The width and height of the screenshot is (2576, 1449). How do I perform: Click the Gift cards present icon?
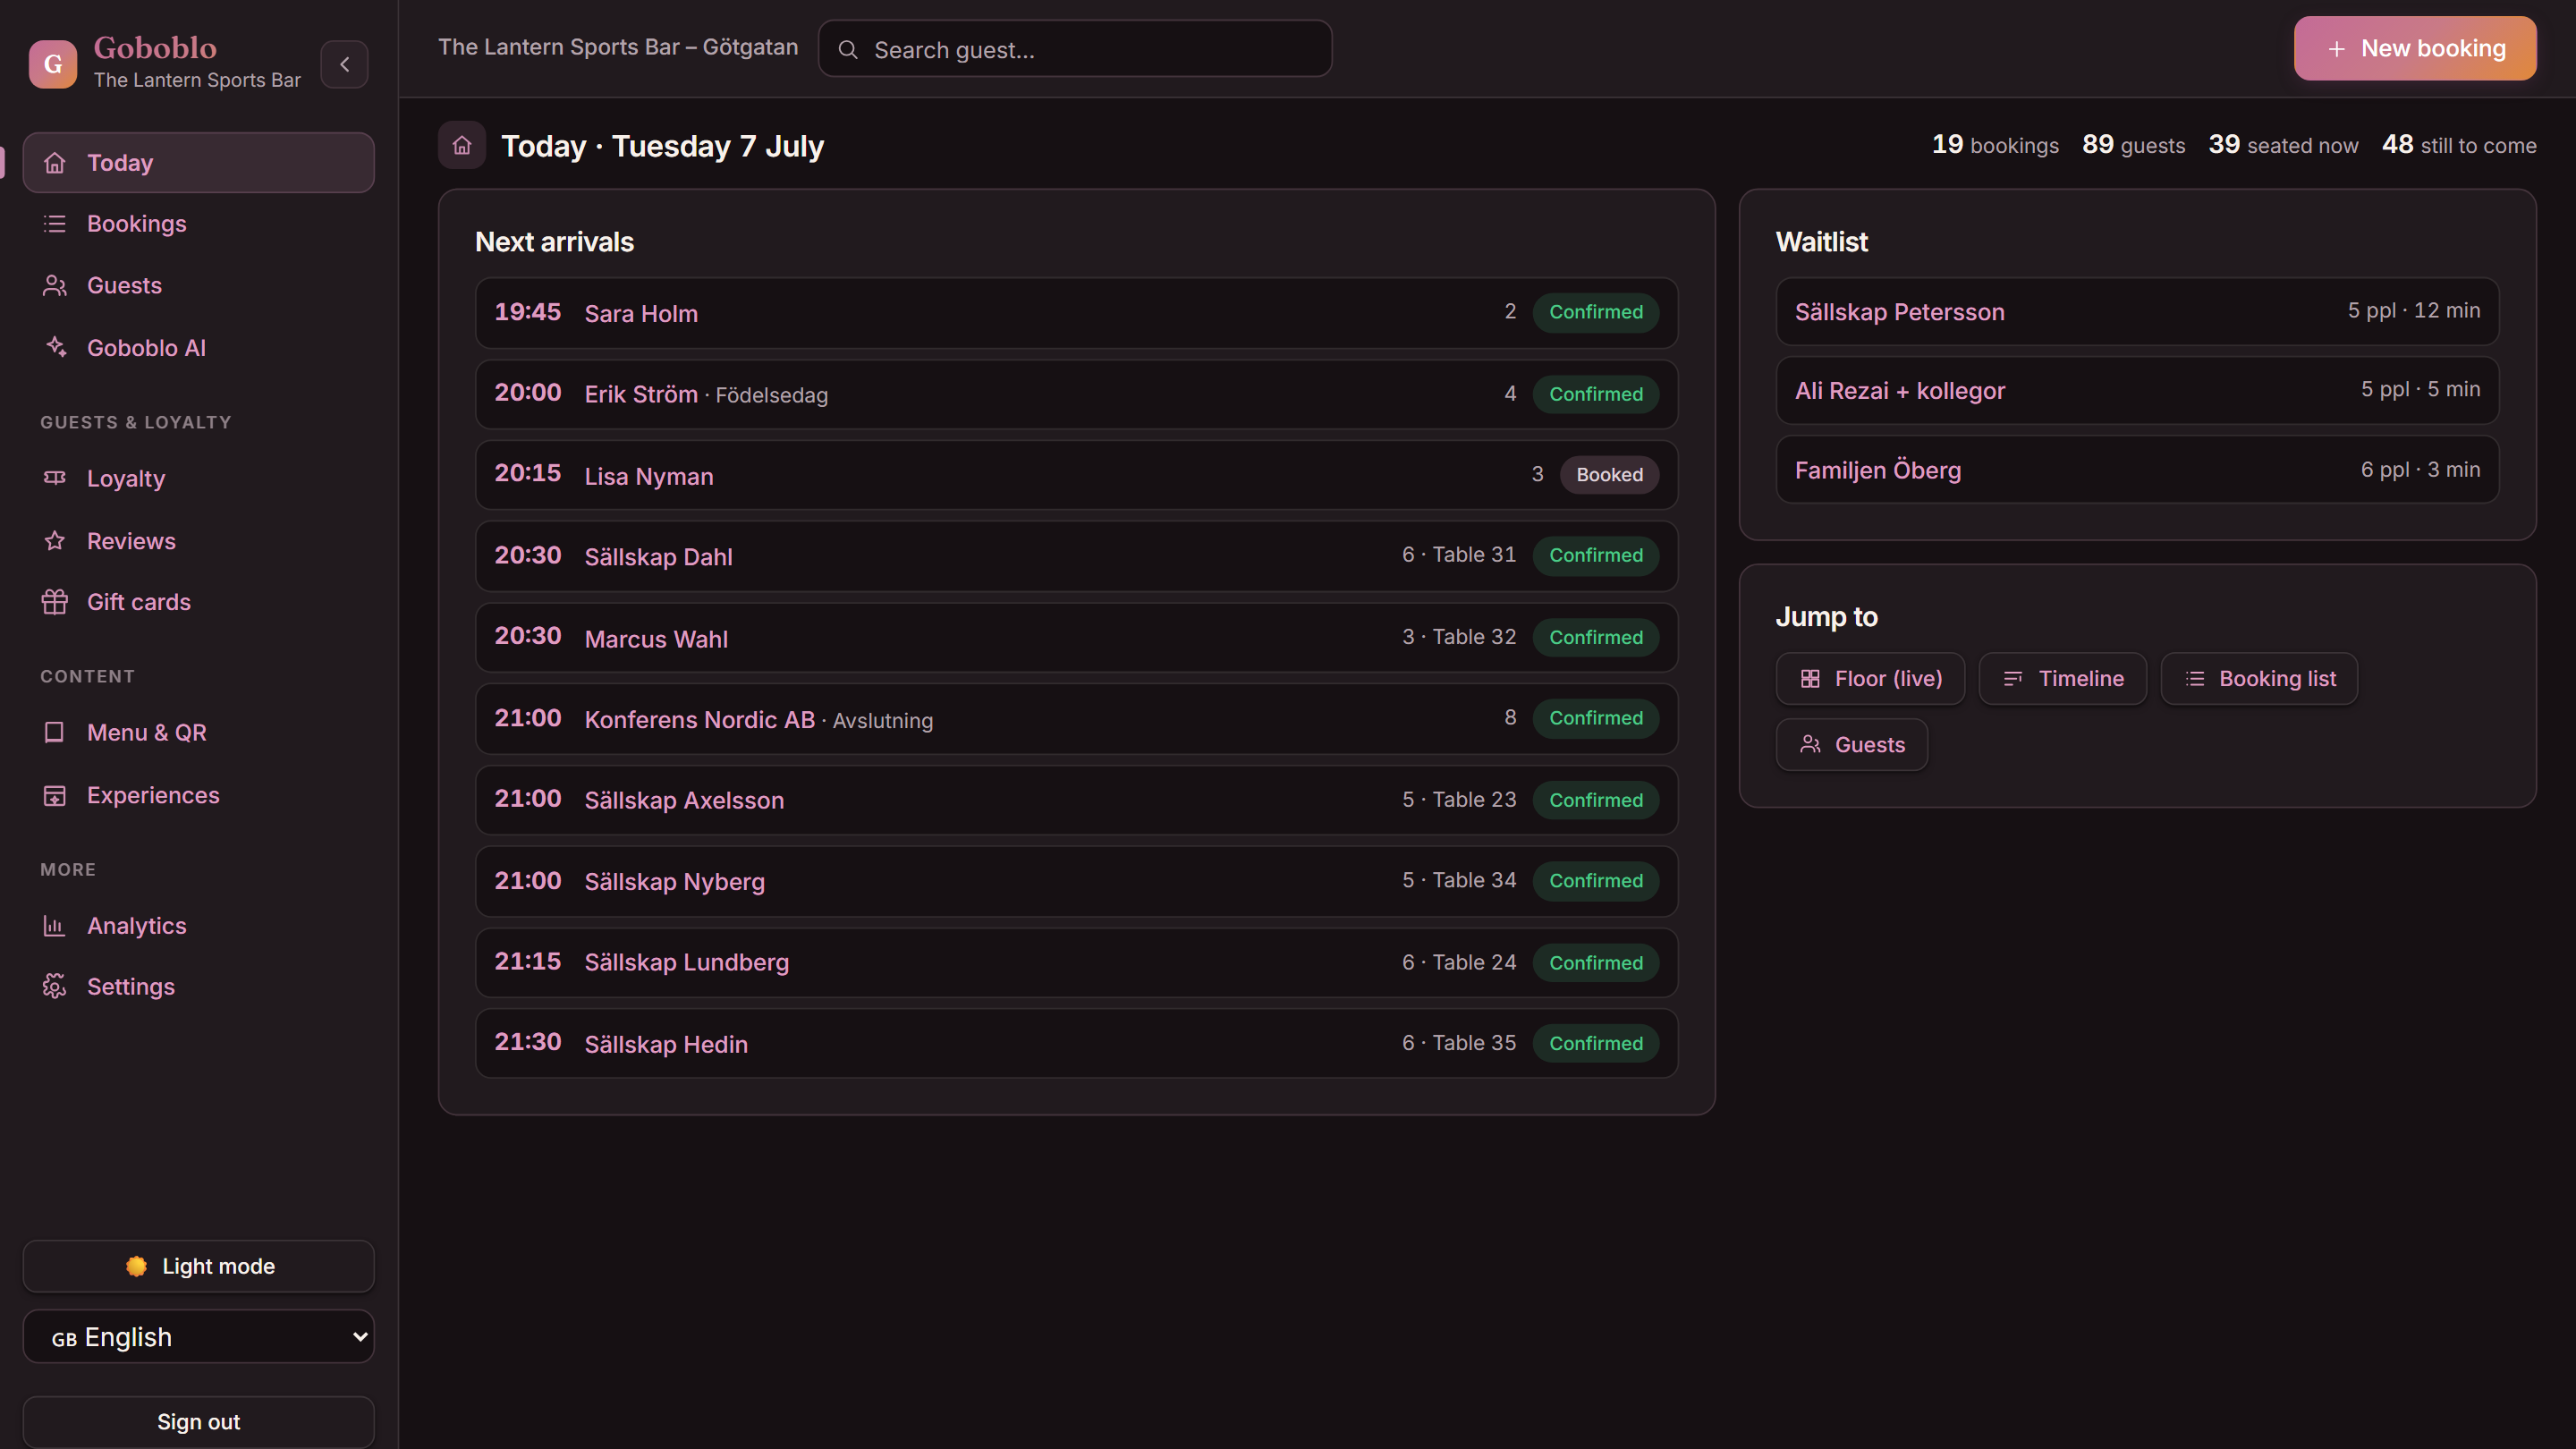(x=55, y=602)
